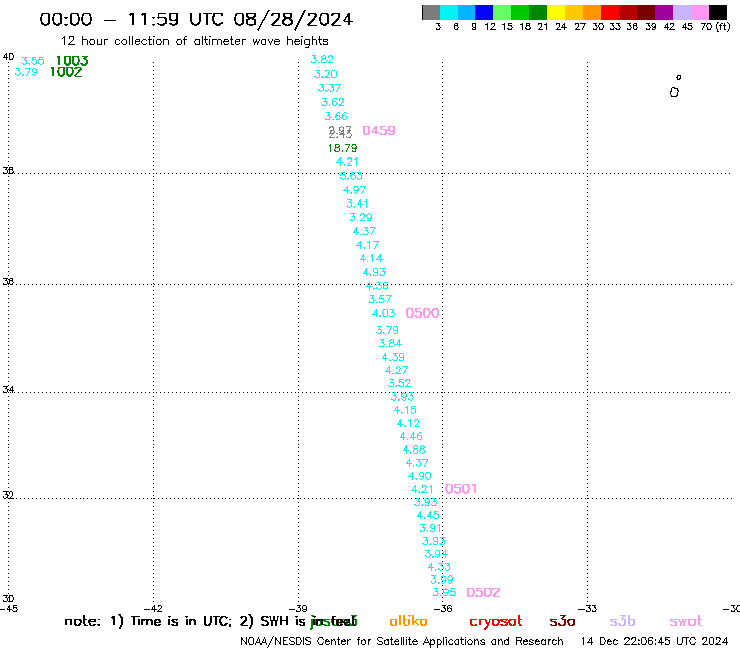Screen dimensions: 740x650
Task: Click the small island outline in upper right
Action: 674,92
